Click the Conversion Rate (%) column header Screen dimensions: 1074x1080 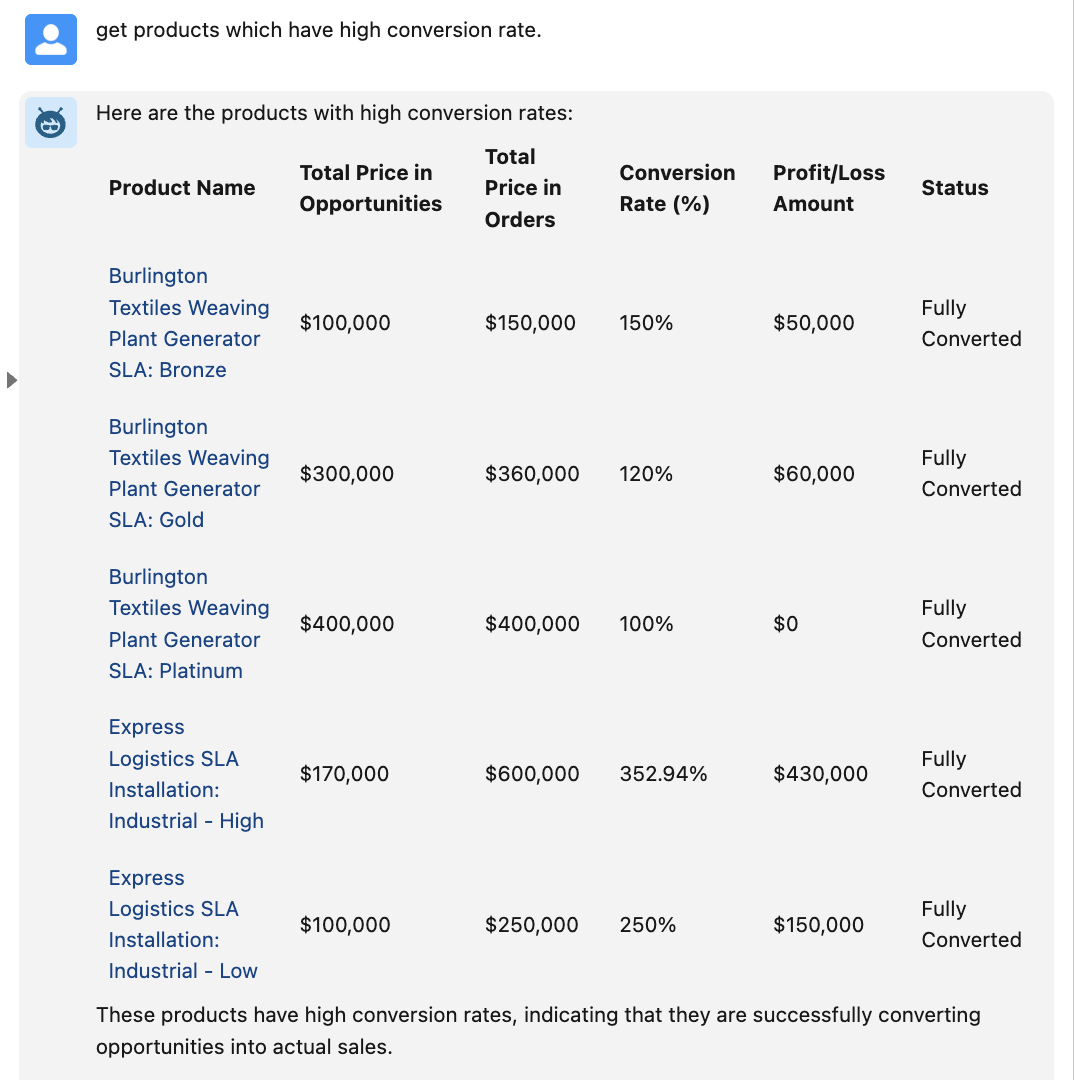677,188
